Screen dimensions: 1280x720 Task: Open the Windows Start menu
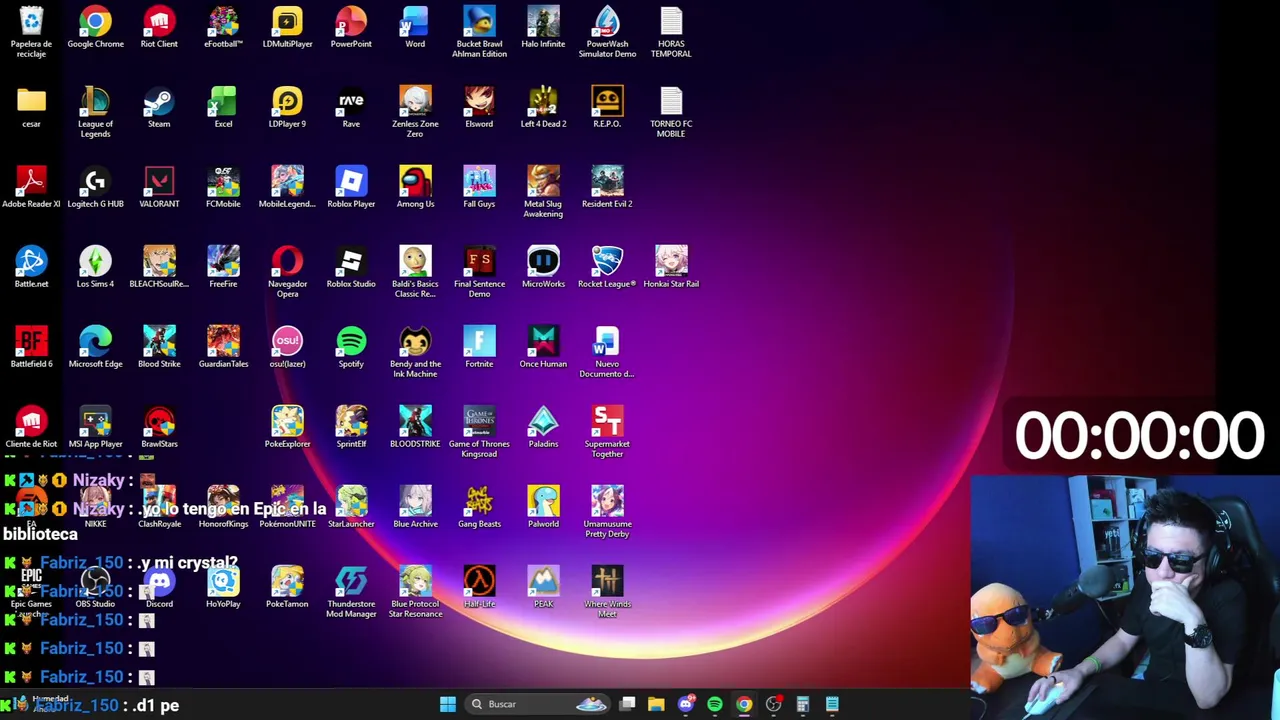point(448,704)
